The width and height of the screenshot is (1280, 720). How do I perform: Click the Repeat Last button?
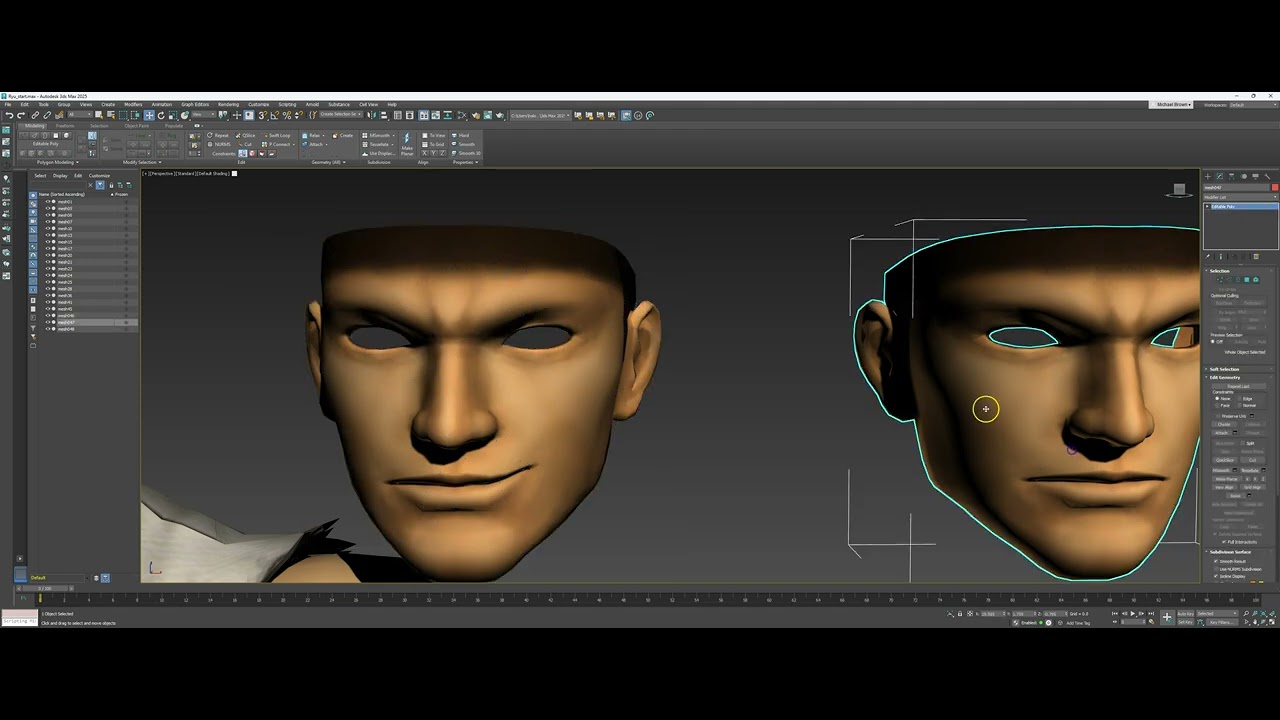coord(1239,386)
